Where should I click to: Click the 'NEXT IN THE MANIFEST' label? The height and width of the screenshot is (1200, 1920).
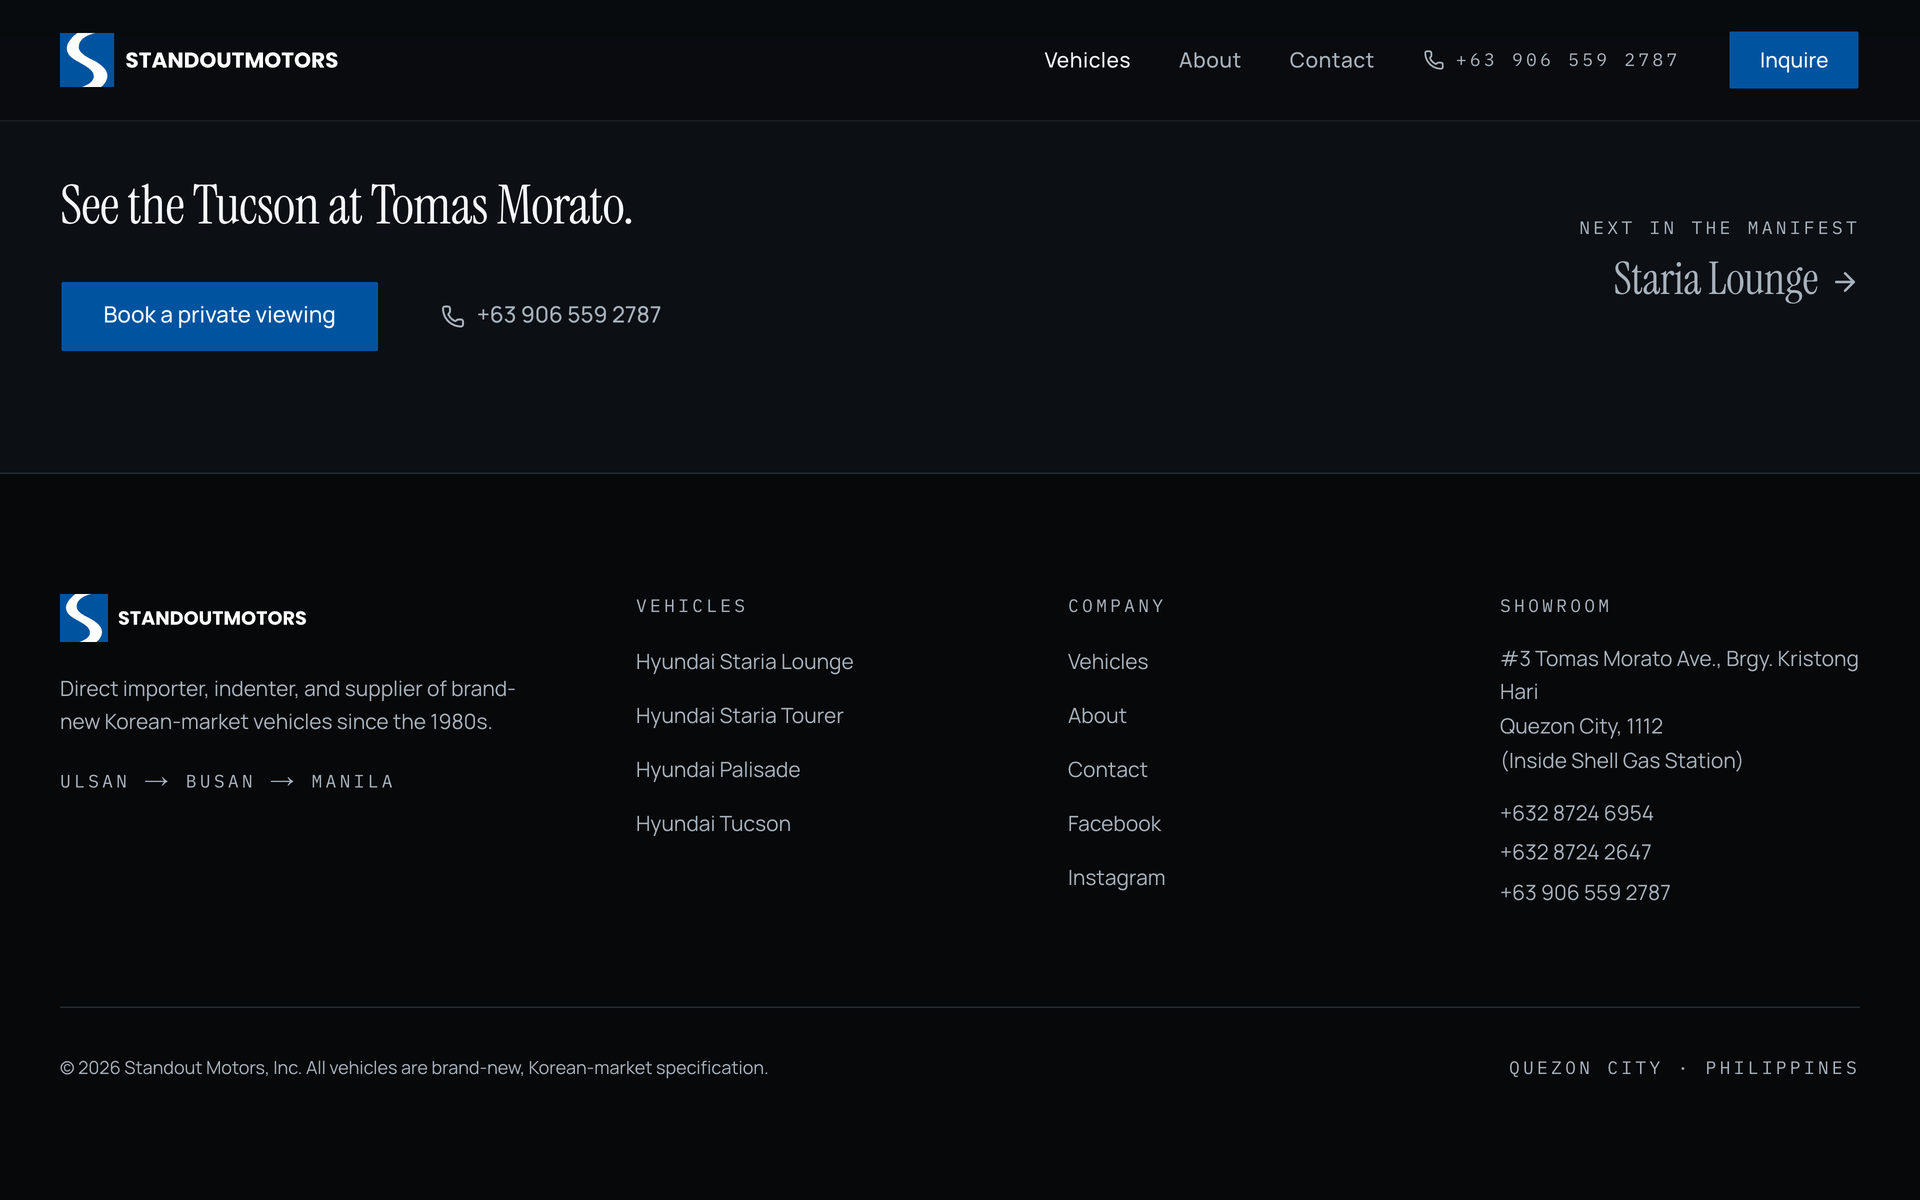[1718, 228]
